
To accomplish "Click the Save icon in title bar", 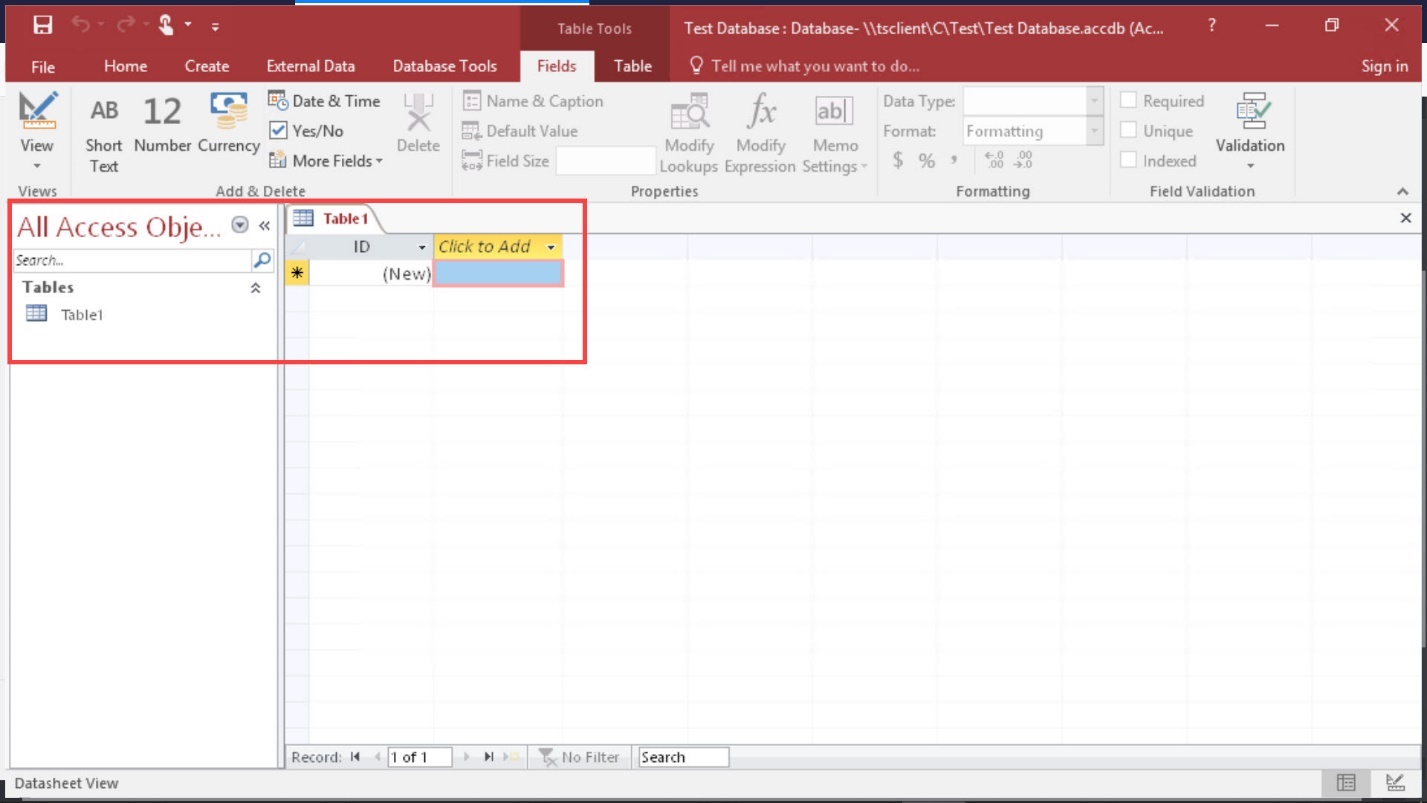I will (x=43, y=26).
